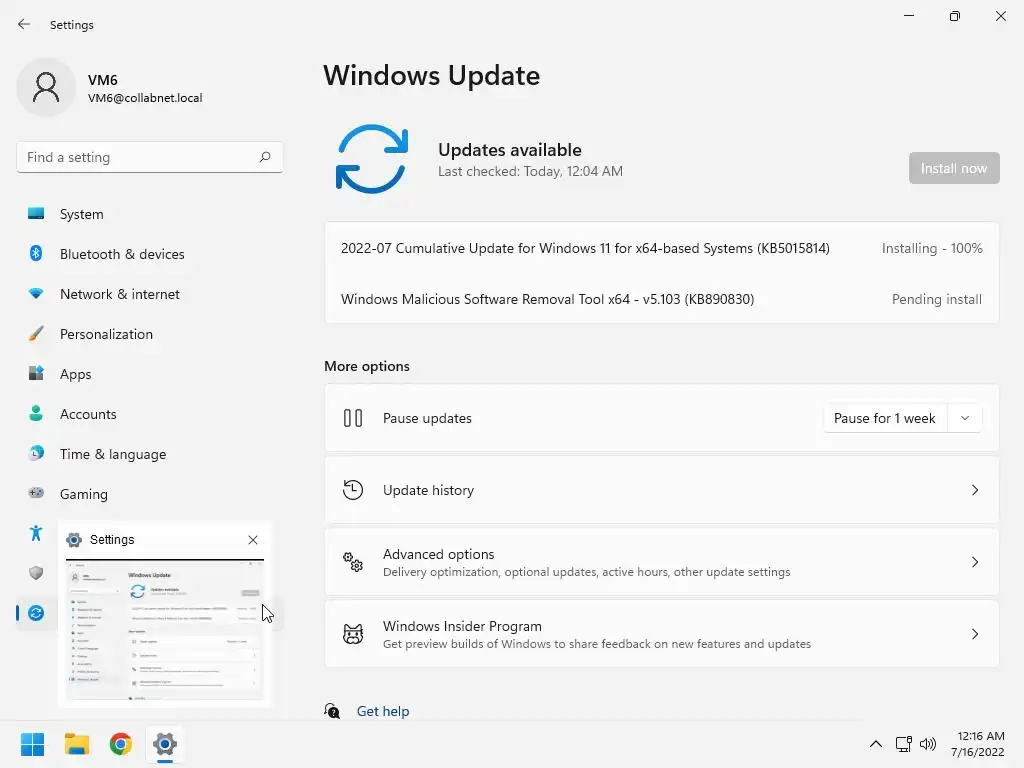Viewport: 1024px width, 768px height.
Task: Click the Pending install status text
Action: (936, 299)
